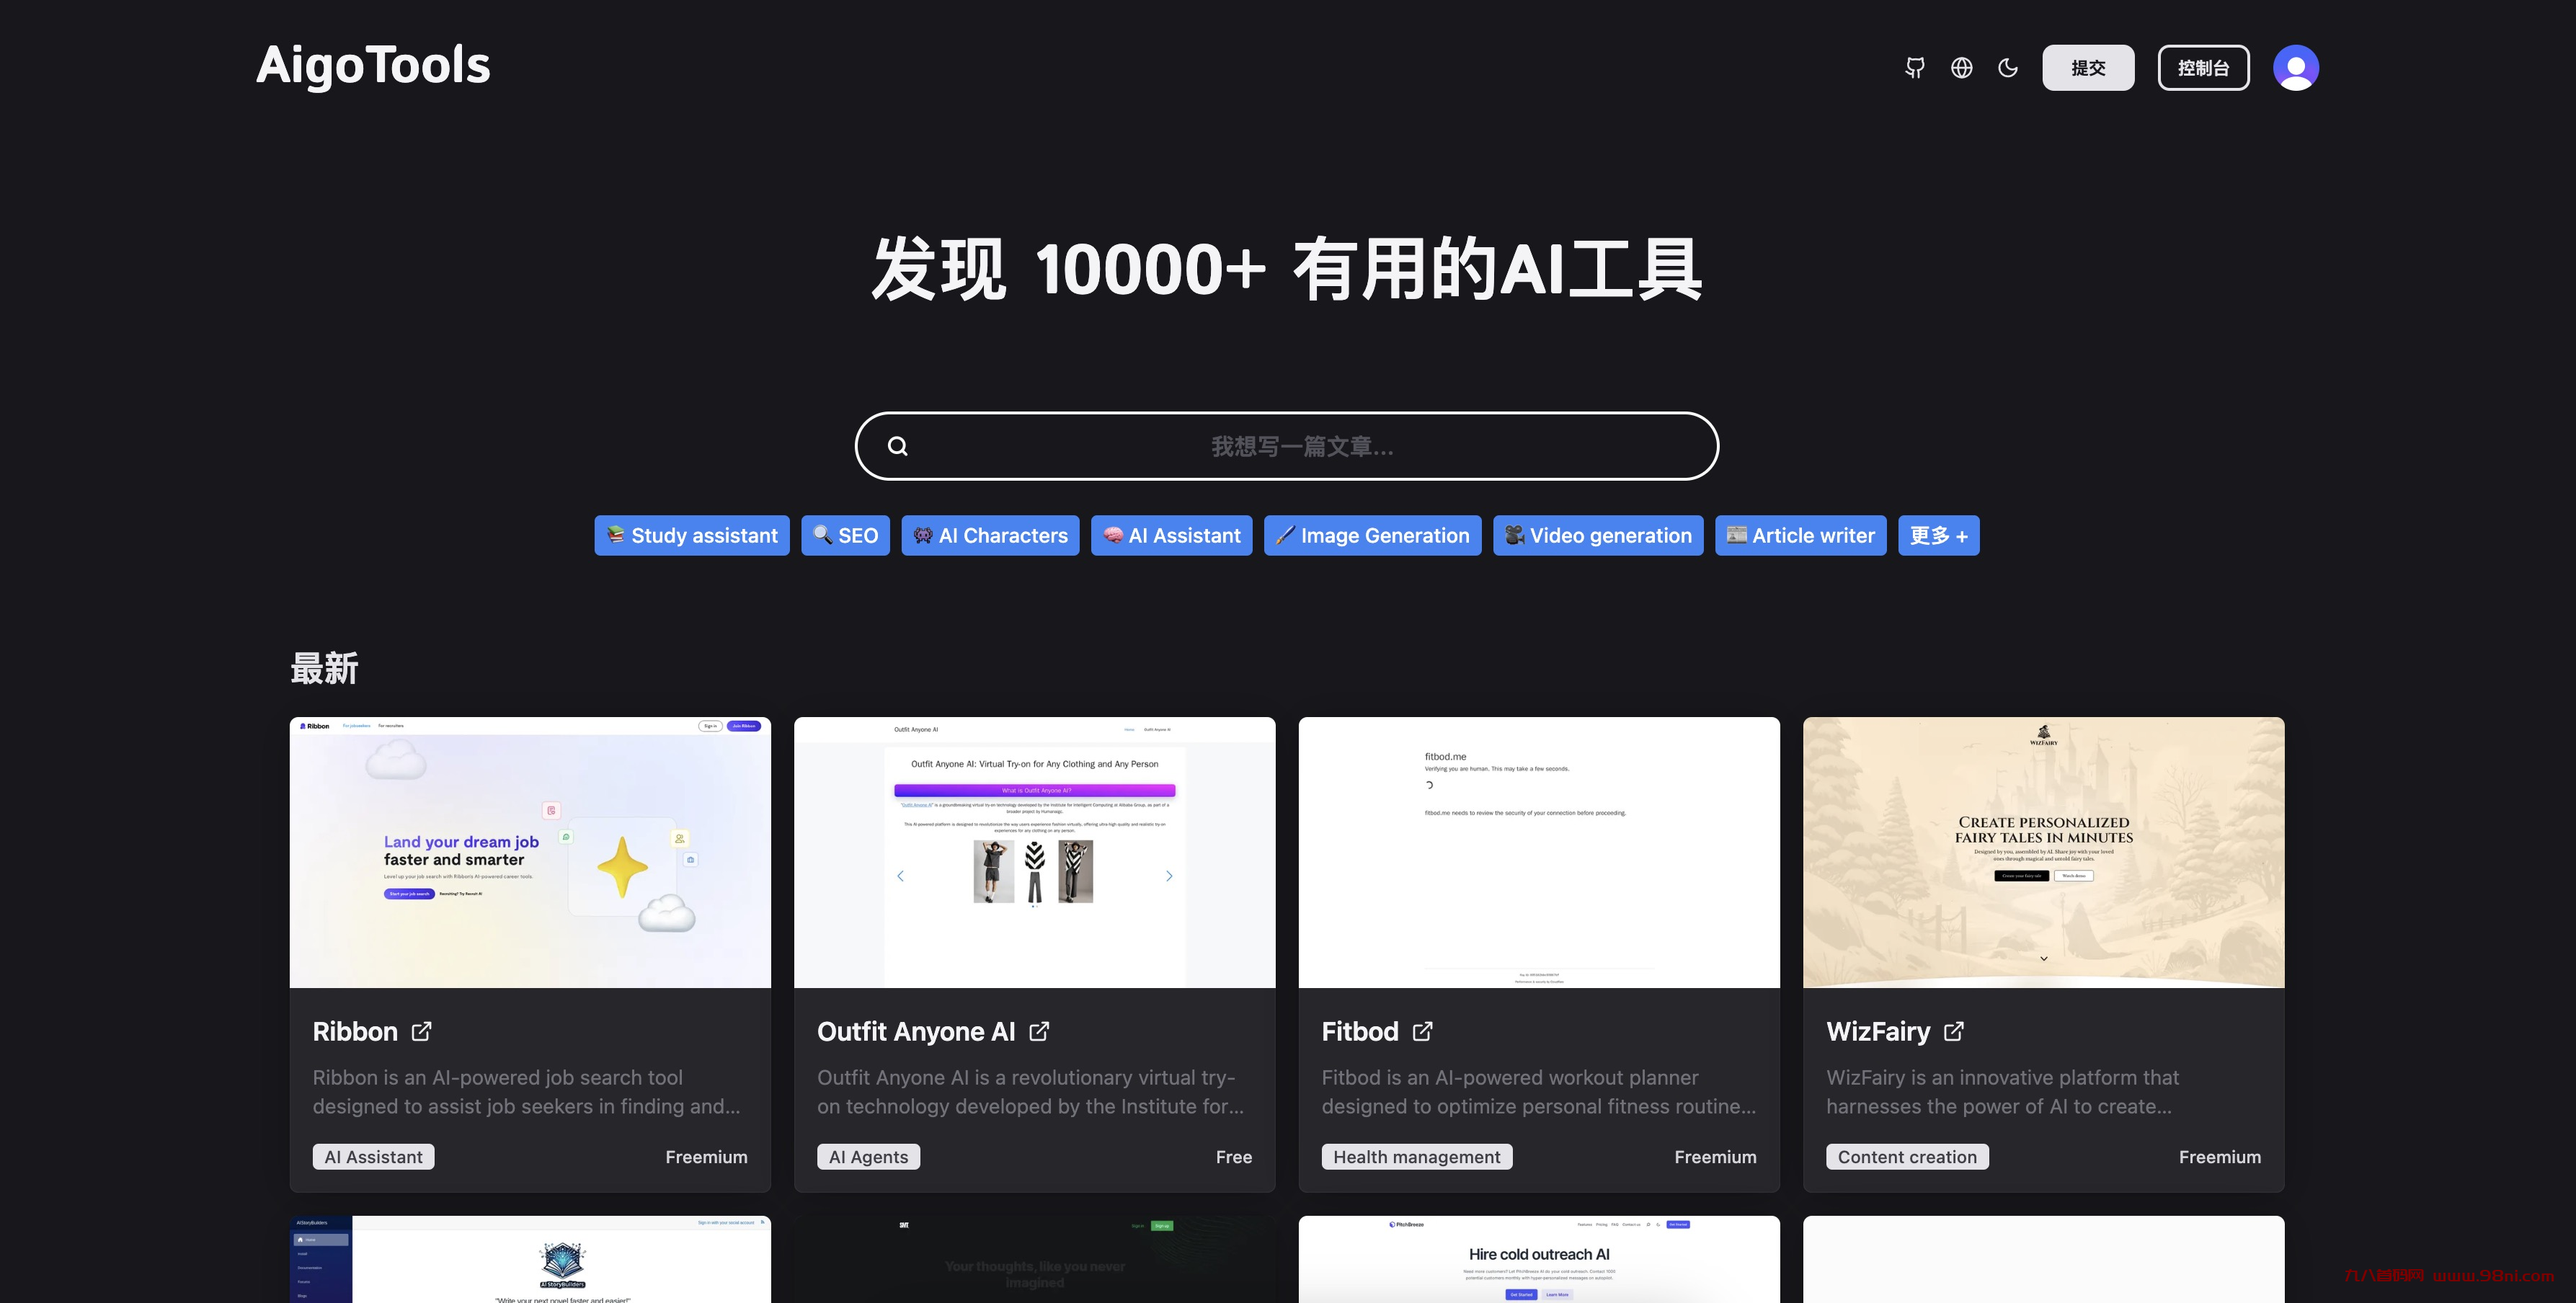The image size is (2576, 1303).
Task: Click the 控制台 dashboard button
Action: click(2203, 66)
